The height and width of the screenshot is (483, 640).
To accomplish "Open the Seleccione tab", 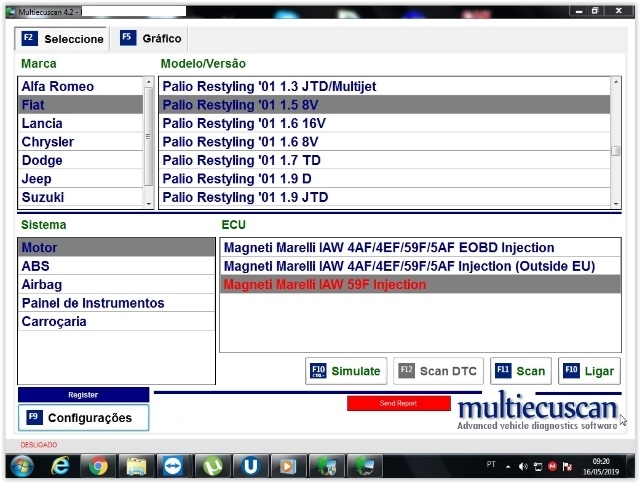I will coord(63,39).
